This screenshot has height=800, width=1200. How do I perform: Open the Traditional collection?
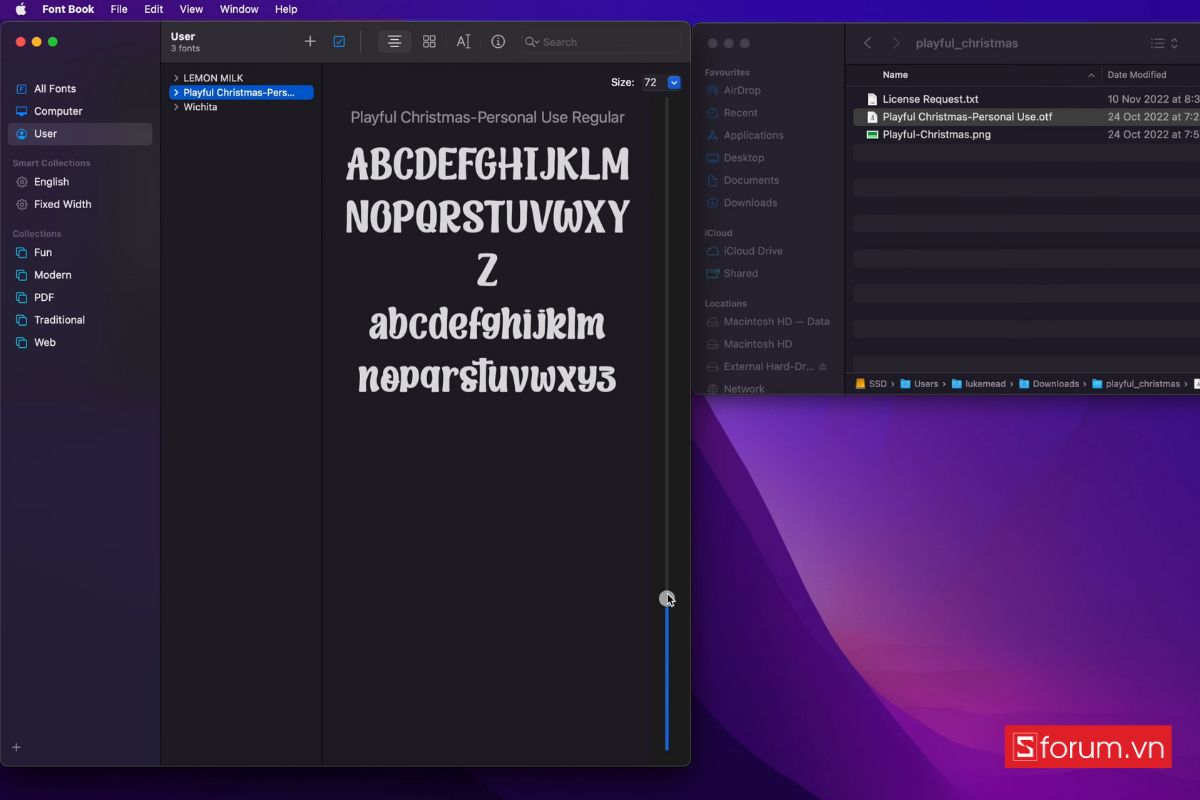pyautogui.click(x=80, y=320)
